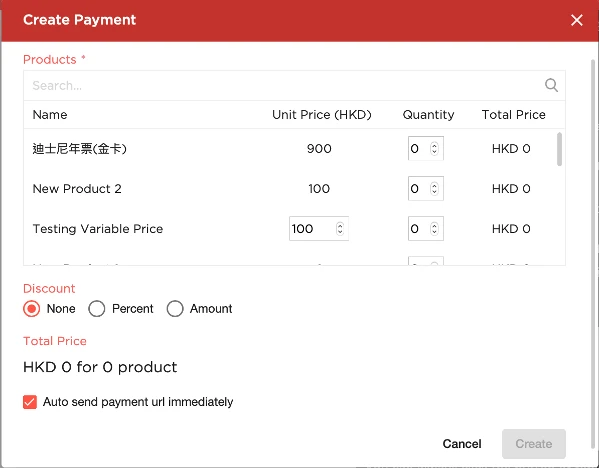Click the Total Price column header
600x468 pixels.
(x=513, y=115)
